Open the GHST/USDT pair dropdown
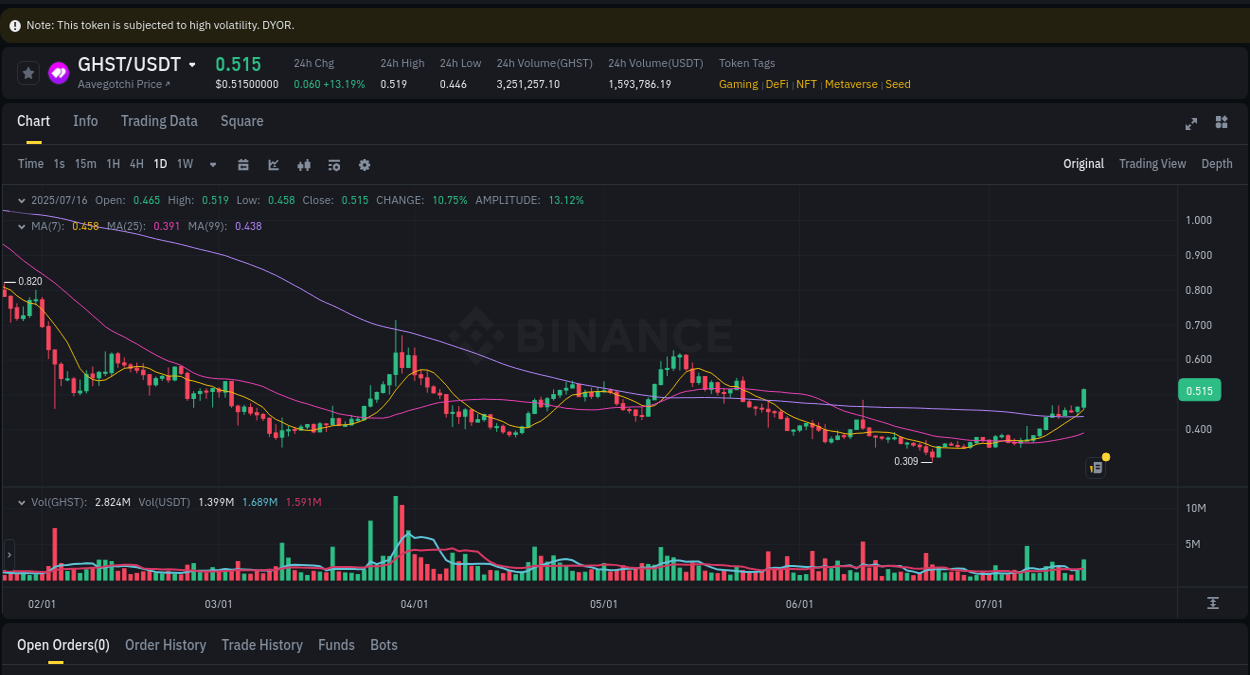The height and width of the screenshot is (675, 1250). (x=194, y=64)
